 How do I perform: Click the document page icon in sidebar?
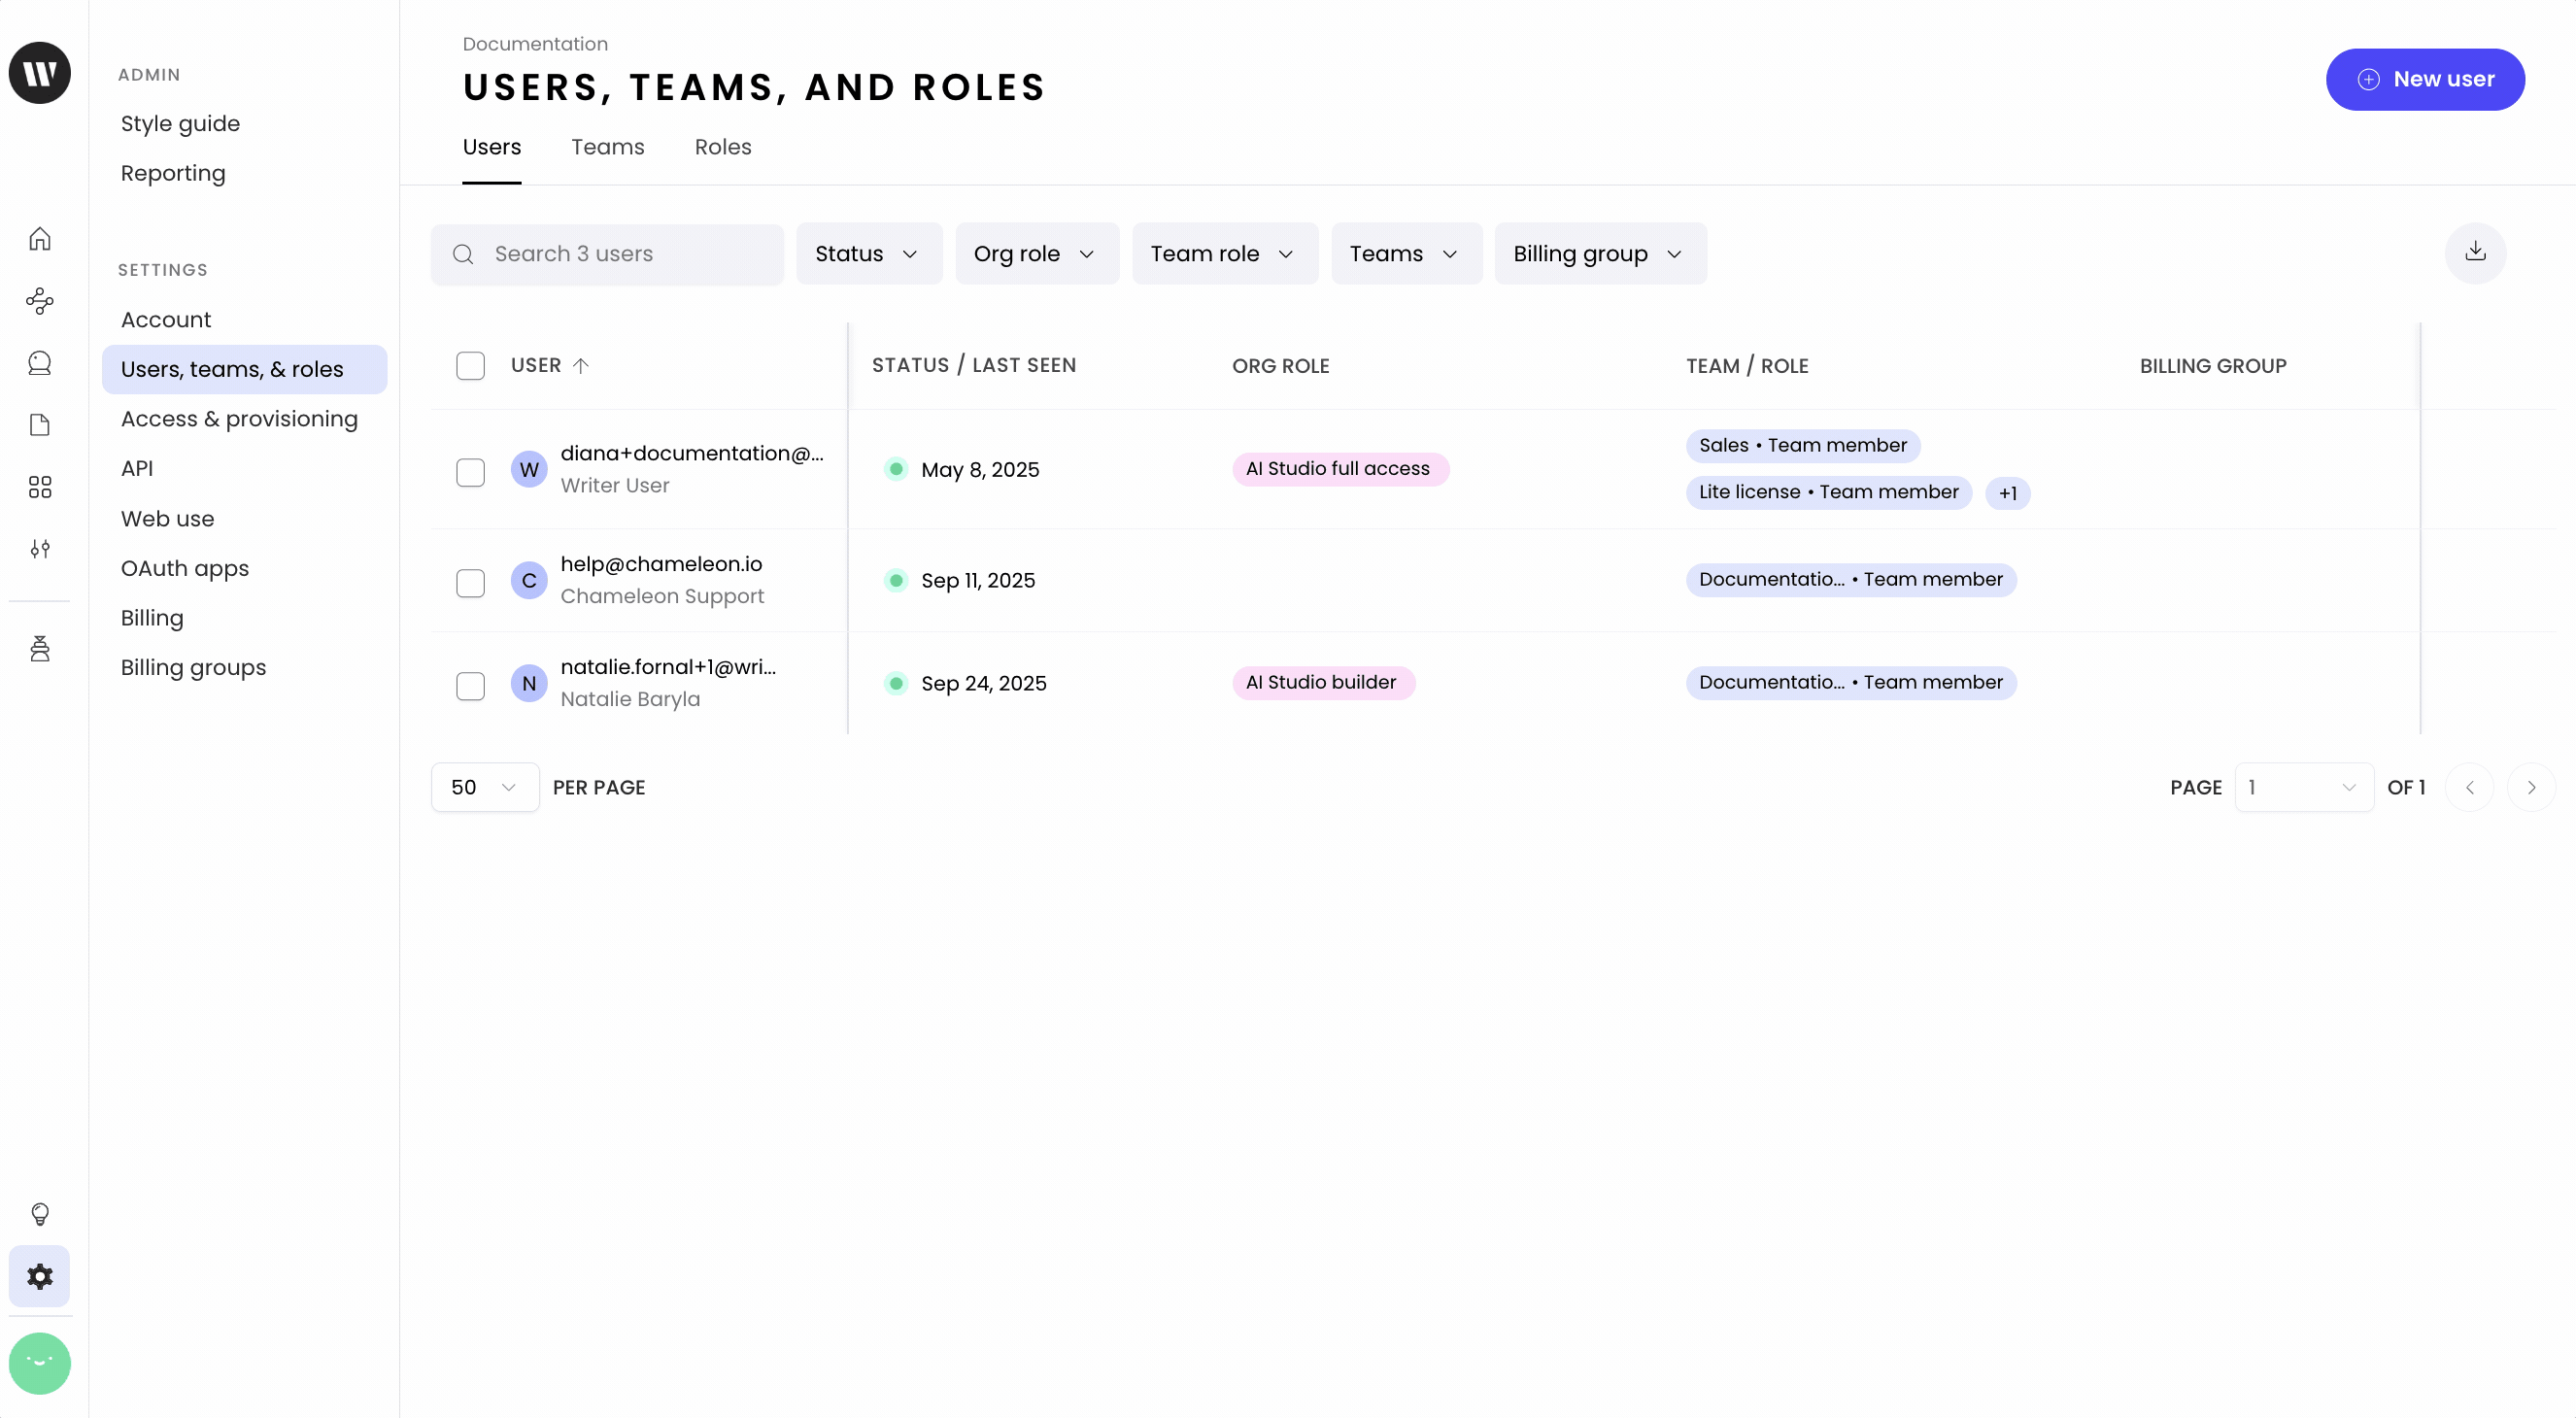point(40,425)
